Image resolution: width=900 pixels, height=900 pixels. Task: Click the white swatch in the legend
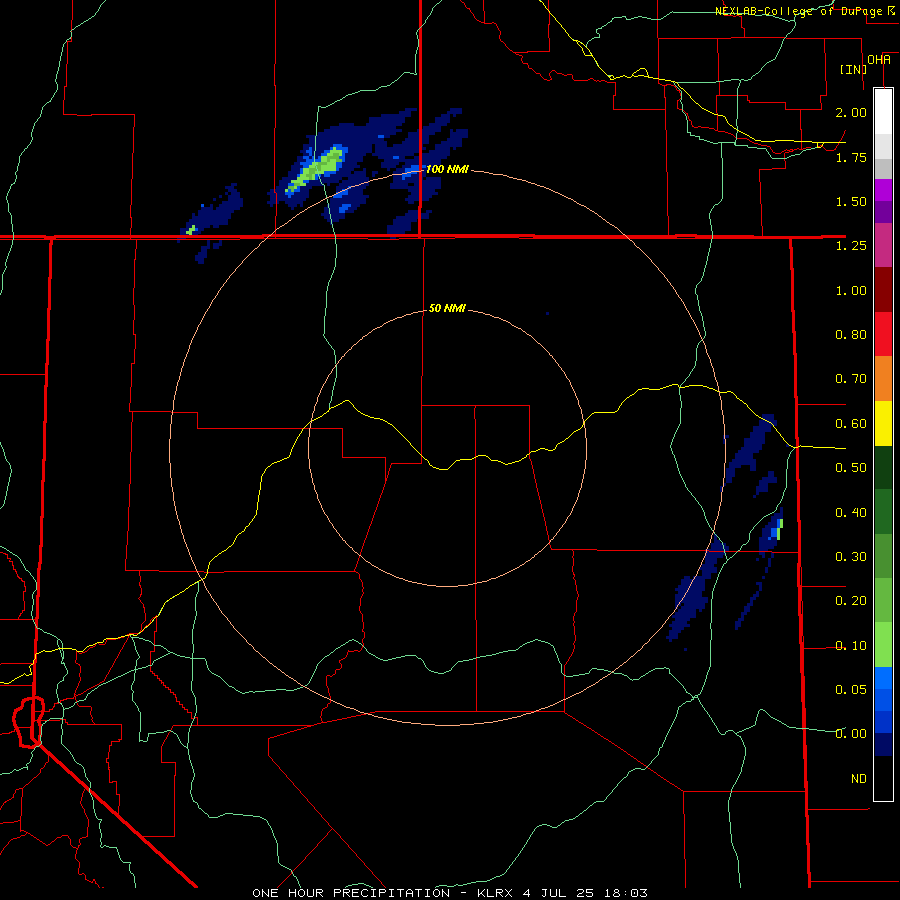pos(883,111)
